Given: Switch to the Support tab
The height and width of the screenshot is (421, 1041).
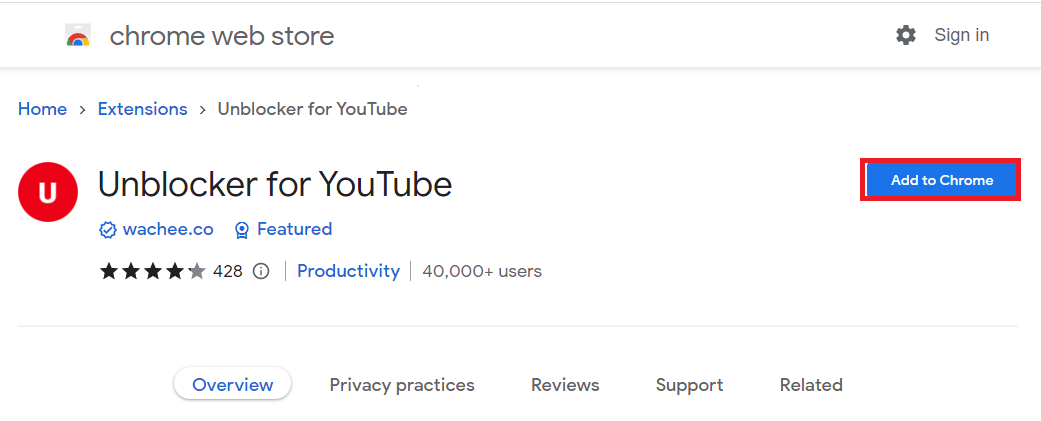Looking at the screenshot, I should [x=689, y=385].
